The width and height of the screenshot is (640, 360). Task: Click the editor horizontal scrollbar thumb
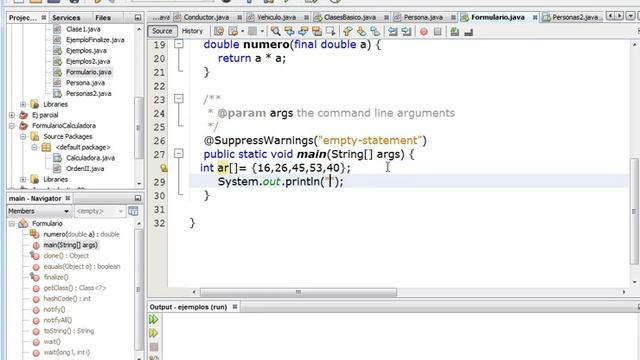(298, 292)
